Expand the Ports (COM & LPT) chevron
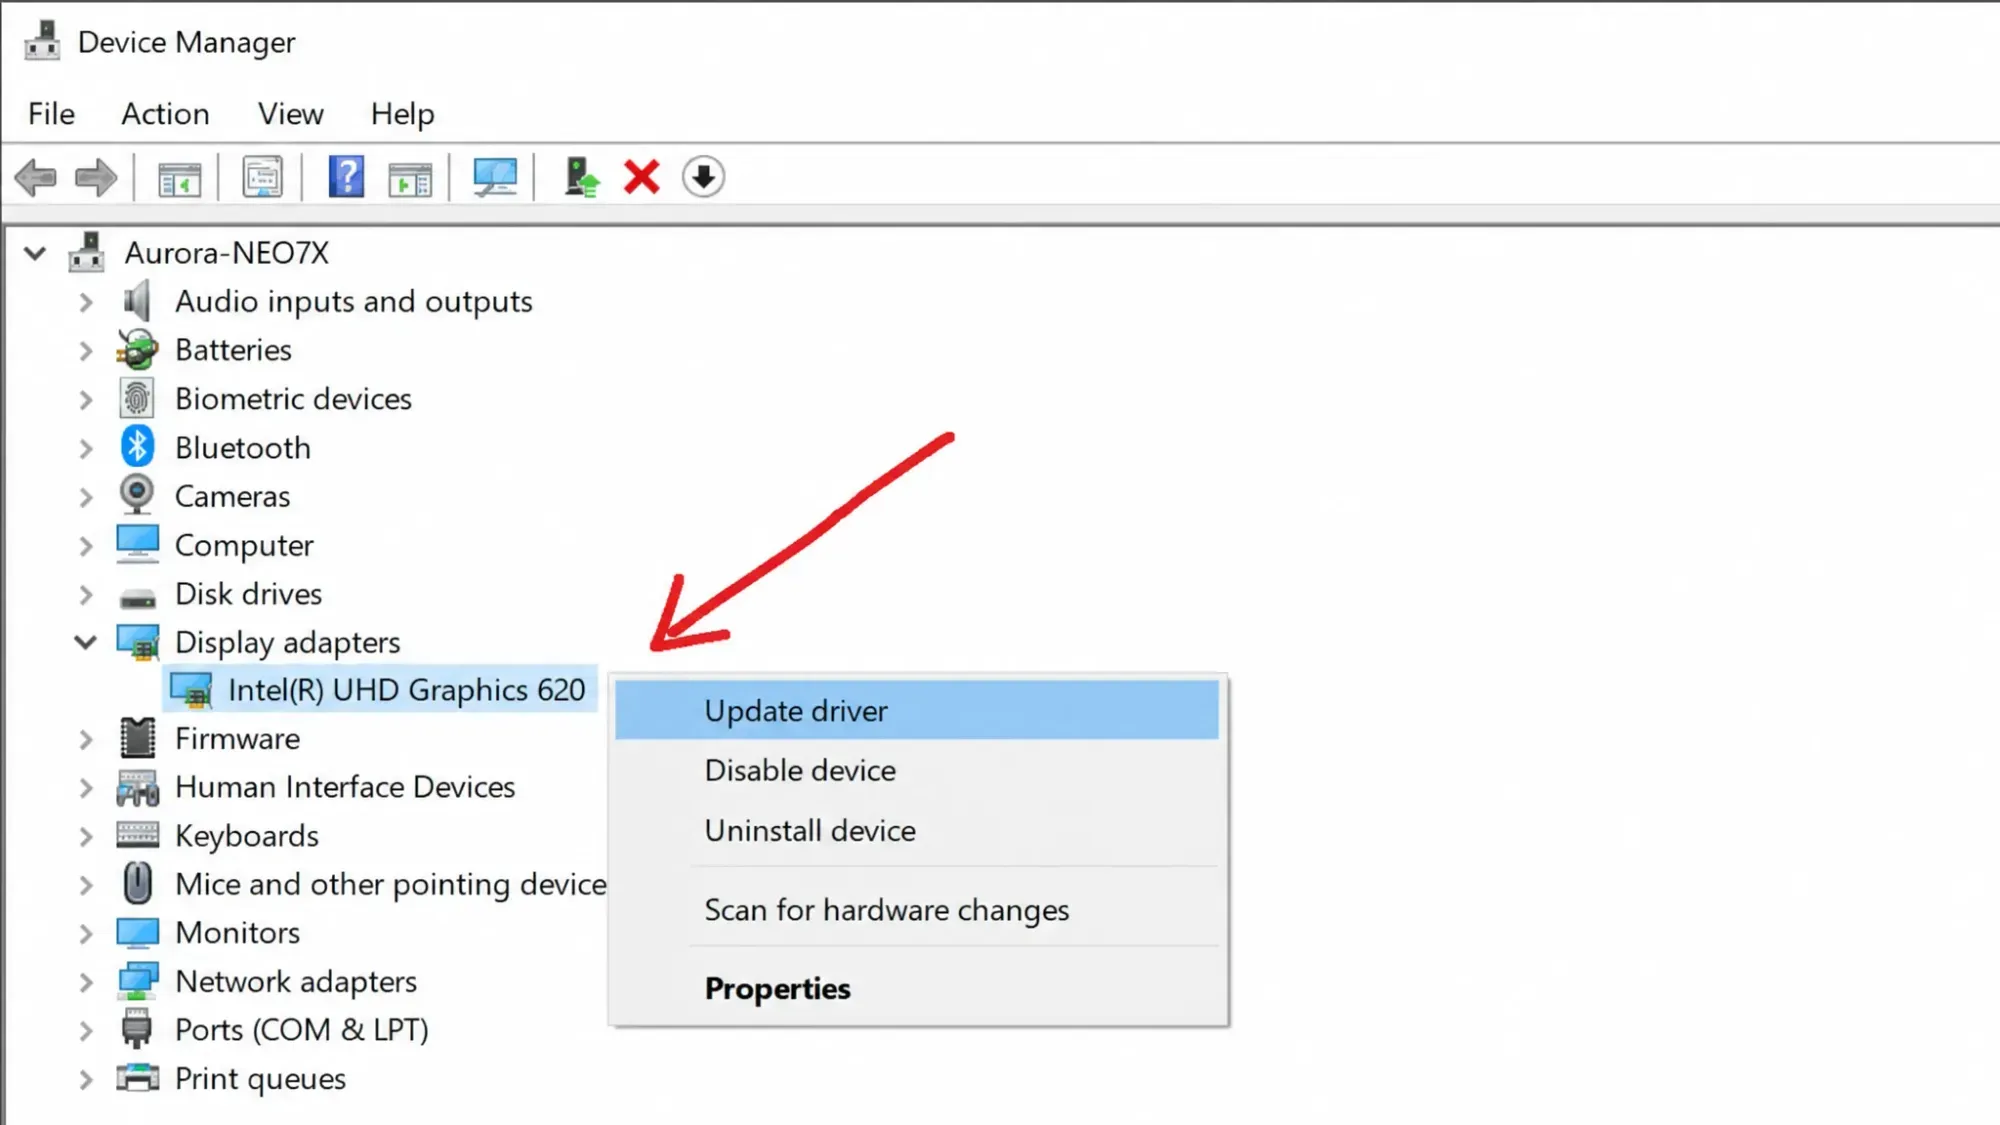The image size is (2000, 1125). coord(86,1030)
